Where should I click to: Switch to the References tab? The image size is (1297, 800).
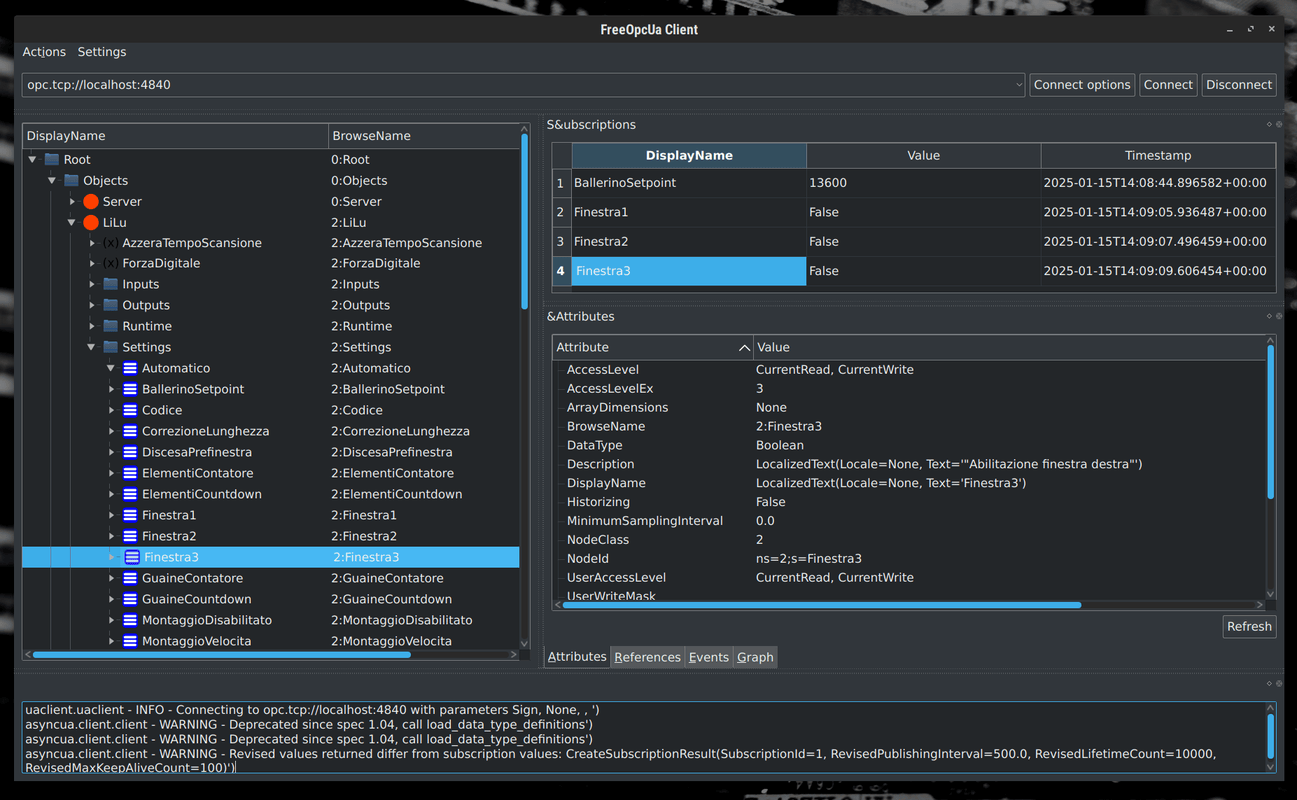(x=648, y=657)
